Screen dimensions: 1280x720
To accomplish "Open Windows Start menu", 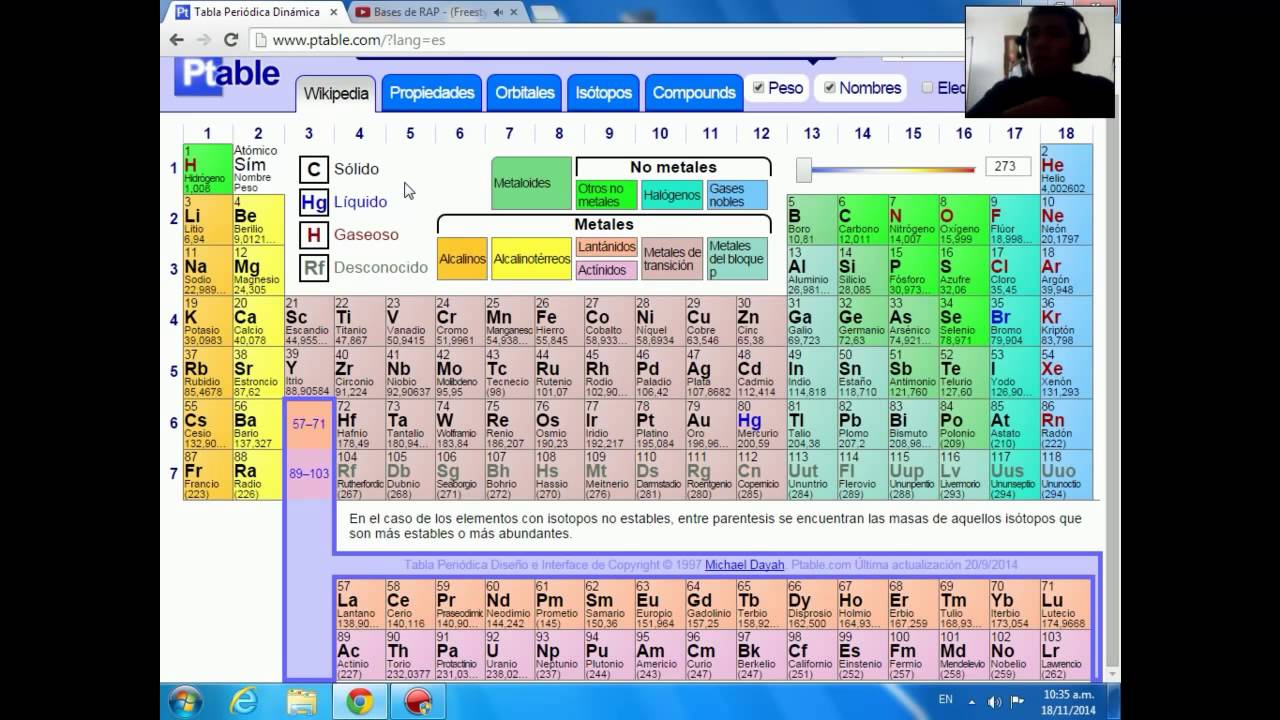I will (x=184, y=702).
